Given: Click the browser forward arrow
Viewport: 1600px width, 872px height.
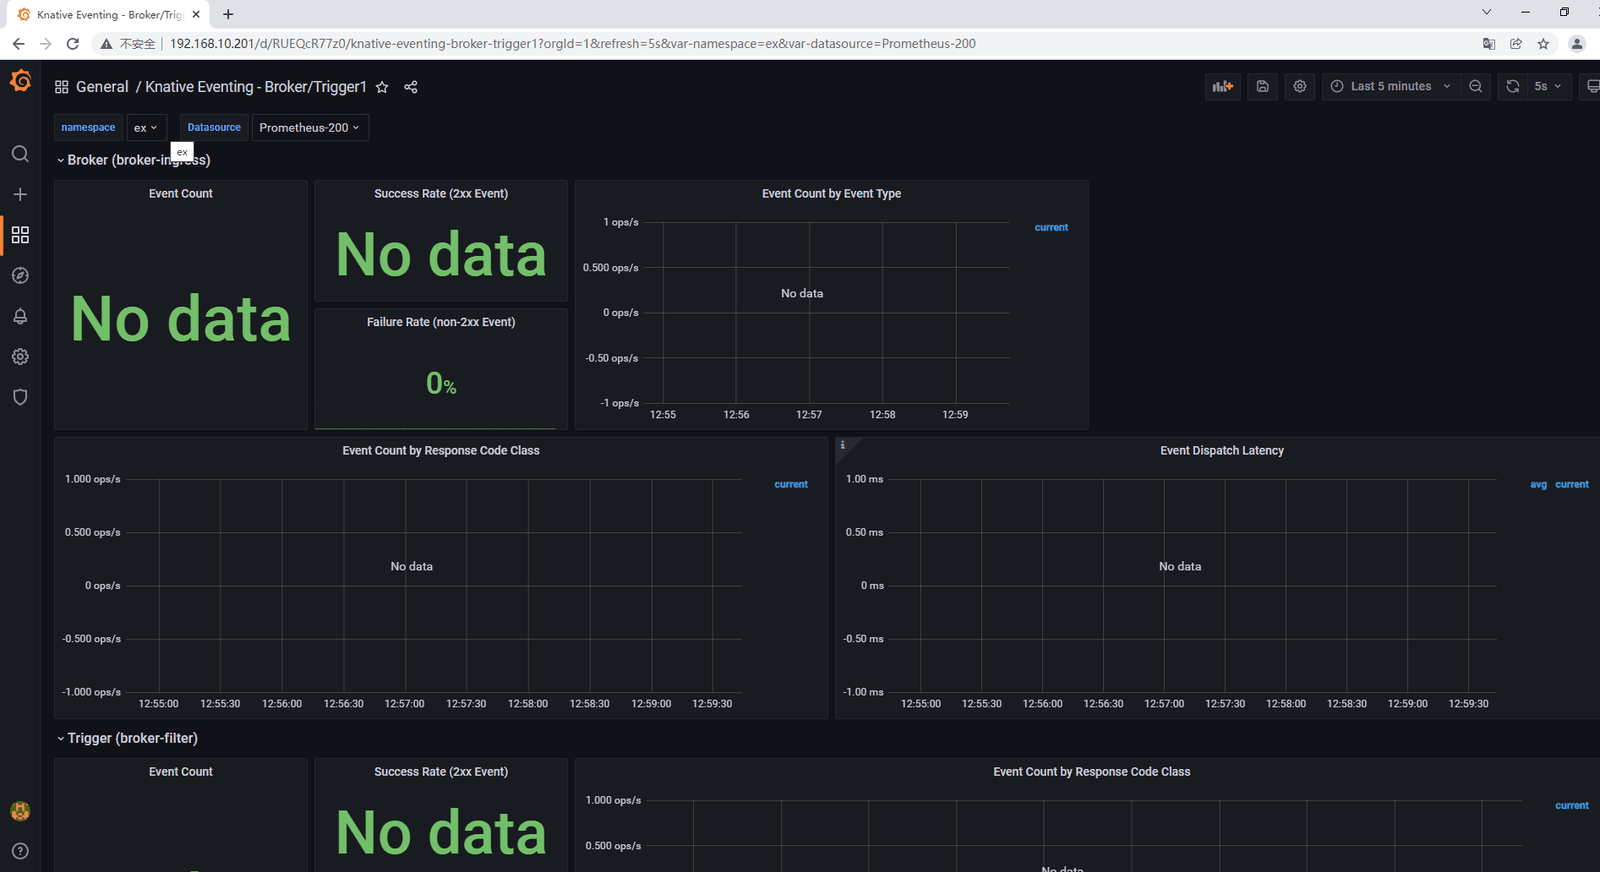Looking at the screenshot, I should point(45,44).
